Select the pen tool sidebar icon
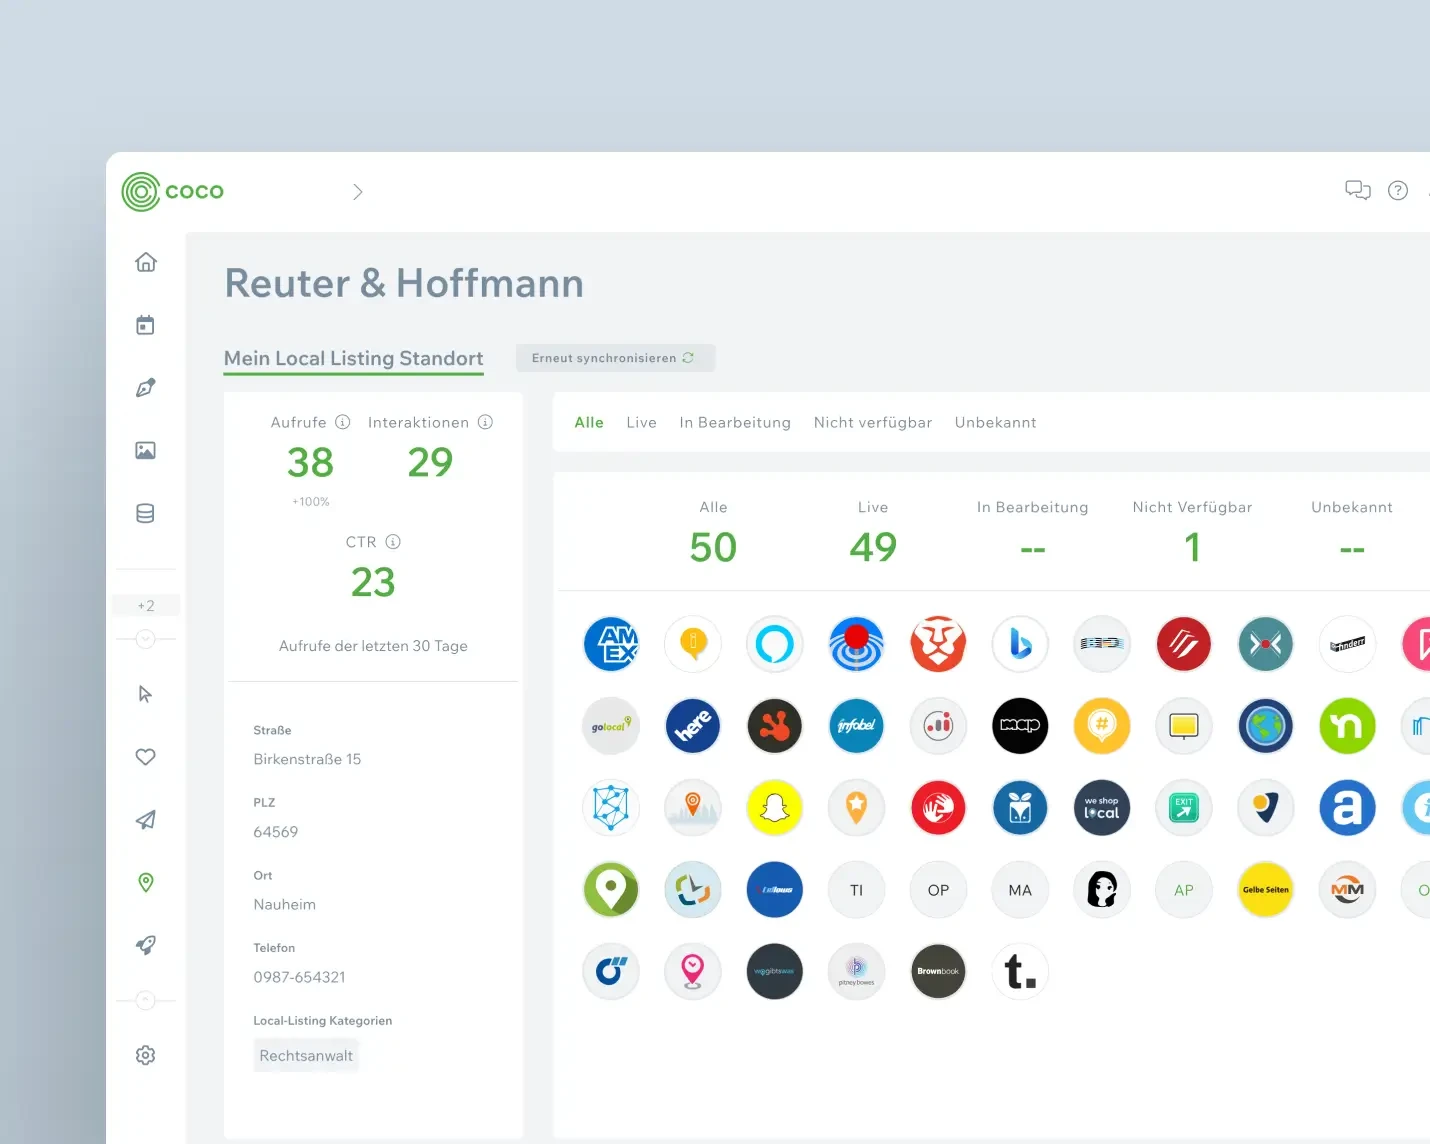 pos(146,388)
